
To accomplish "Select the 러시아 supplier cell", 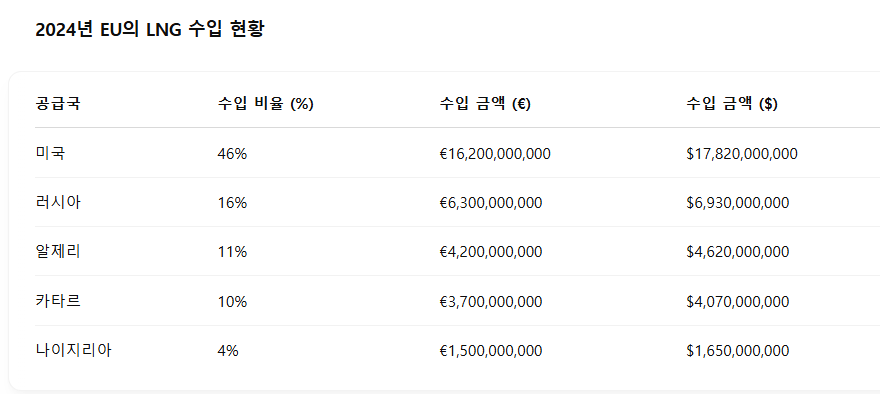I will (58, 203).
